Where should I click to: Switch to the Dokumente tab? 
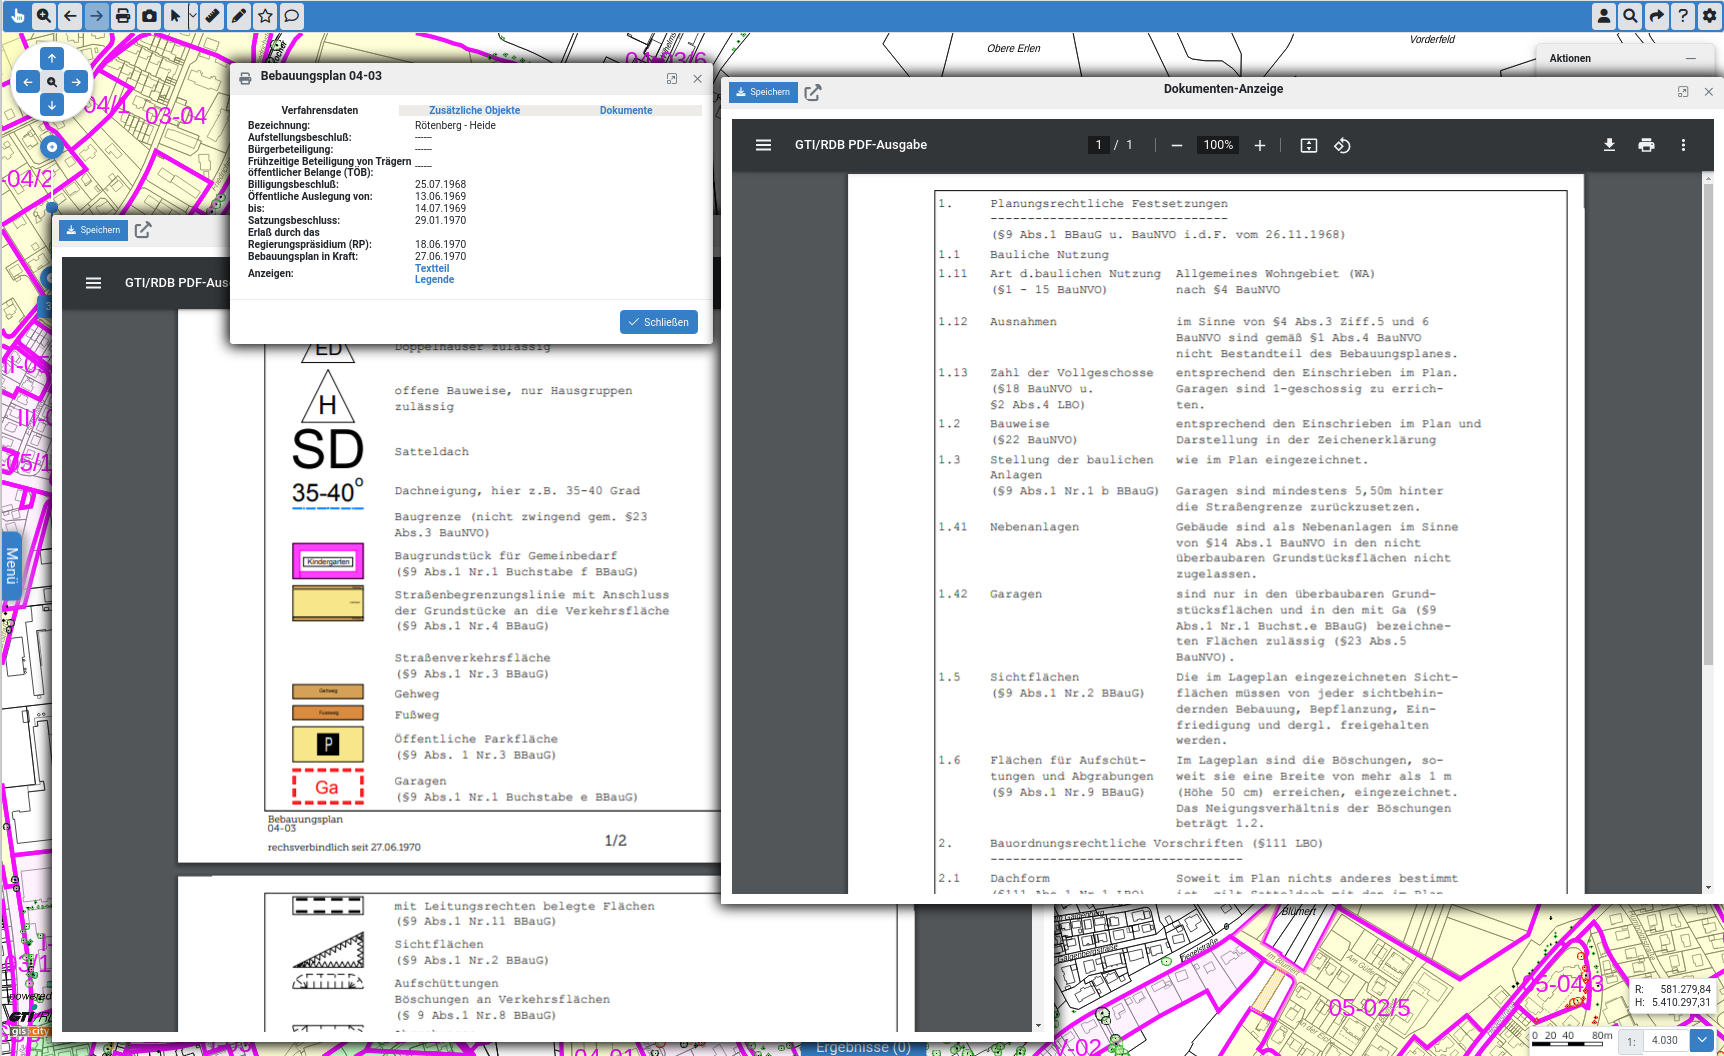click(x=626, y=111)
